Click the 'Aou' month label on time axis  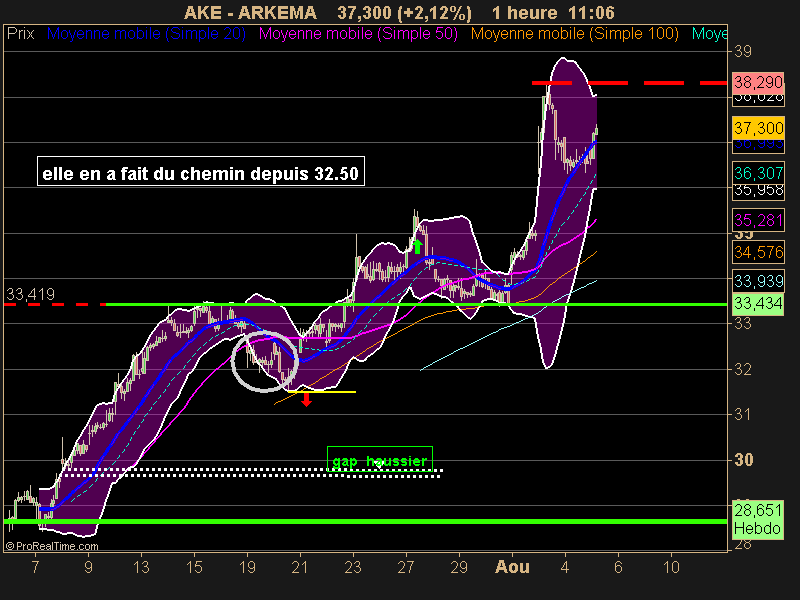[x=512, y=567]
